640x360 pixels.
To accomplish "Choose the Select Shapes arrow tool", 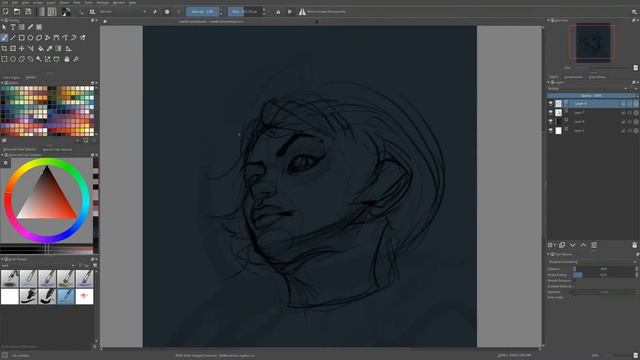I will click(4, 27).
